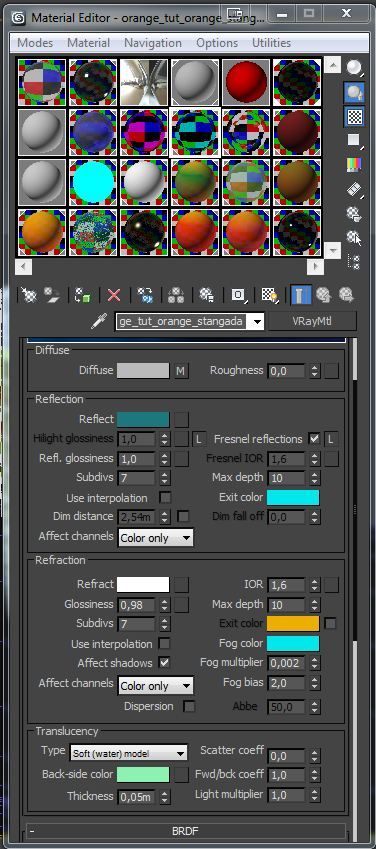Image resolution: width=376 pixels, height=849 pixels.
Task: Click the Diffuse M map button
Action: pyautogui.click(x=180, y=371)
